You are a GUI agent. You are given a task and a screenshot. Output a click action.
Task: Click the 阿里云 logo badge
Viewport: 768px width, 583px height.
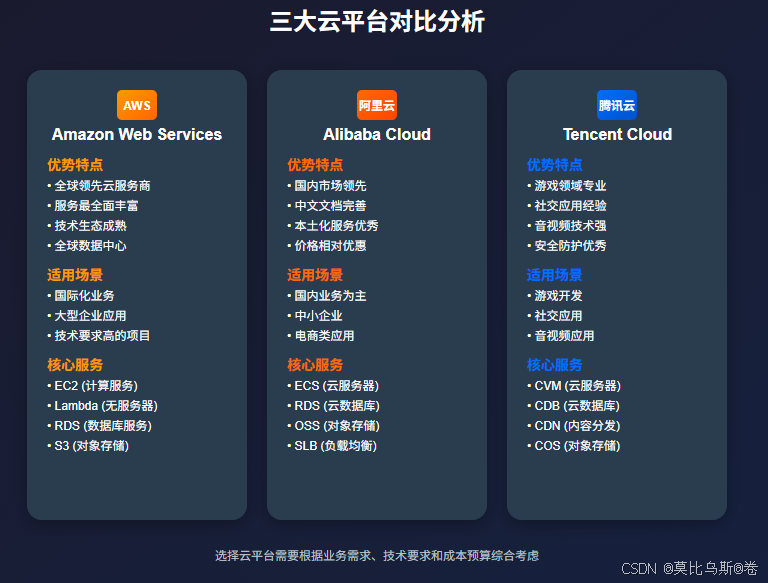[377, 105]
